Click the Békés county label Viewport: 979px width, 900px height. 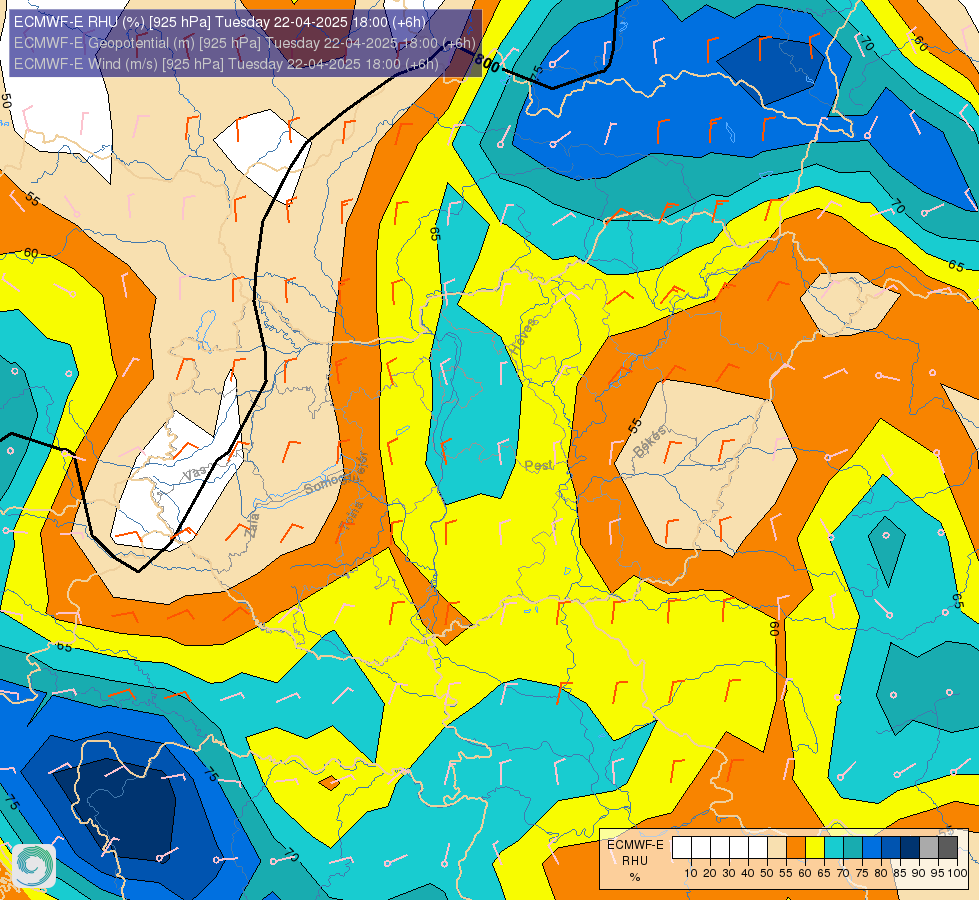(651, 442)
